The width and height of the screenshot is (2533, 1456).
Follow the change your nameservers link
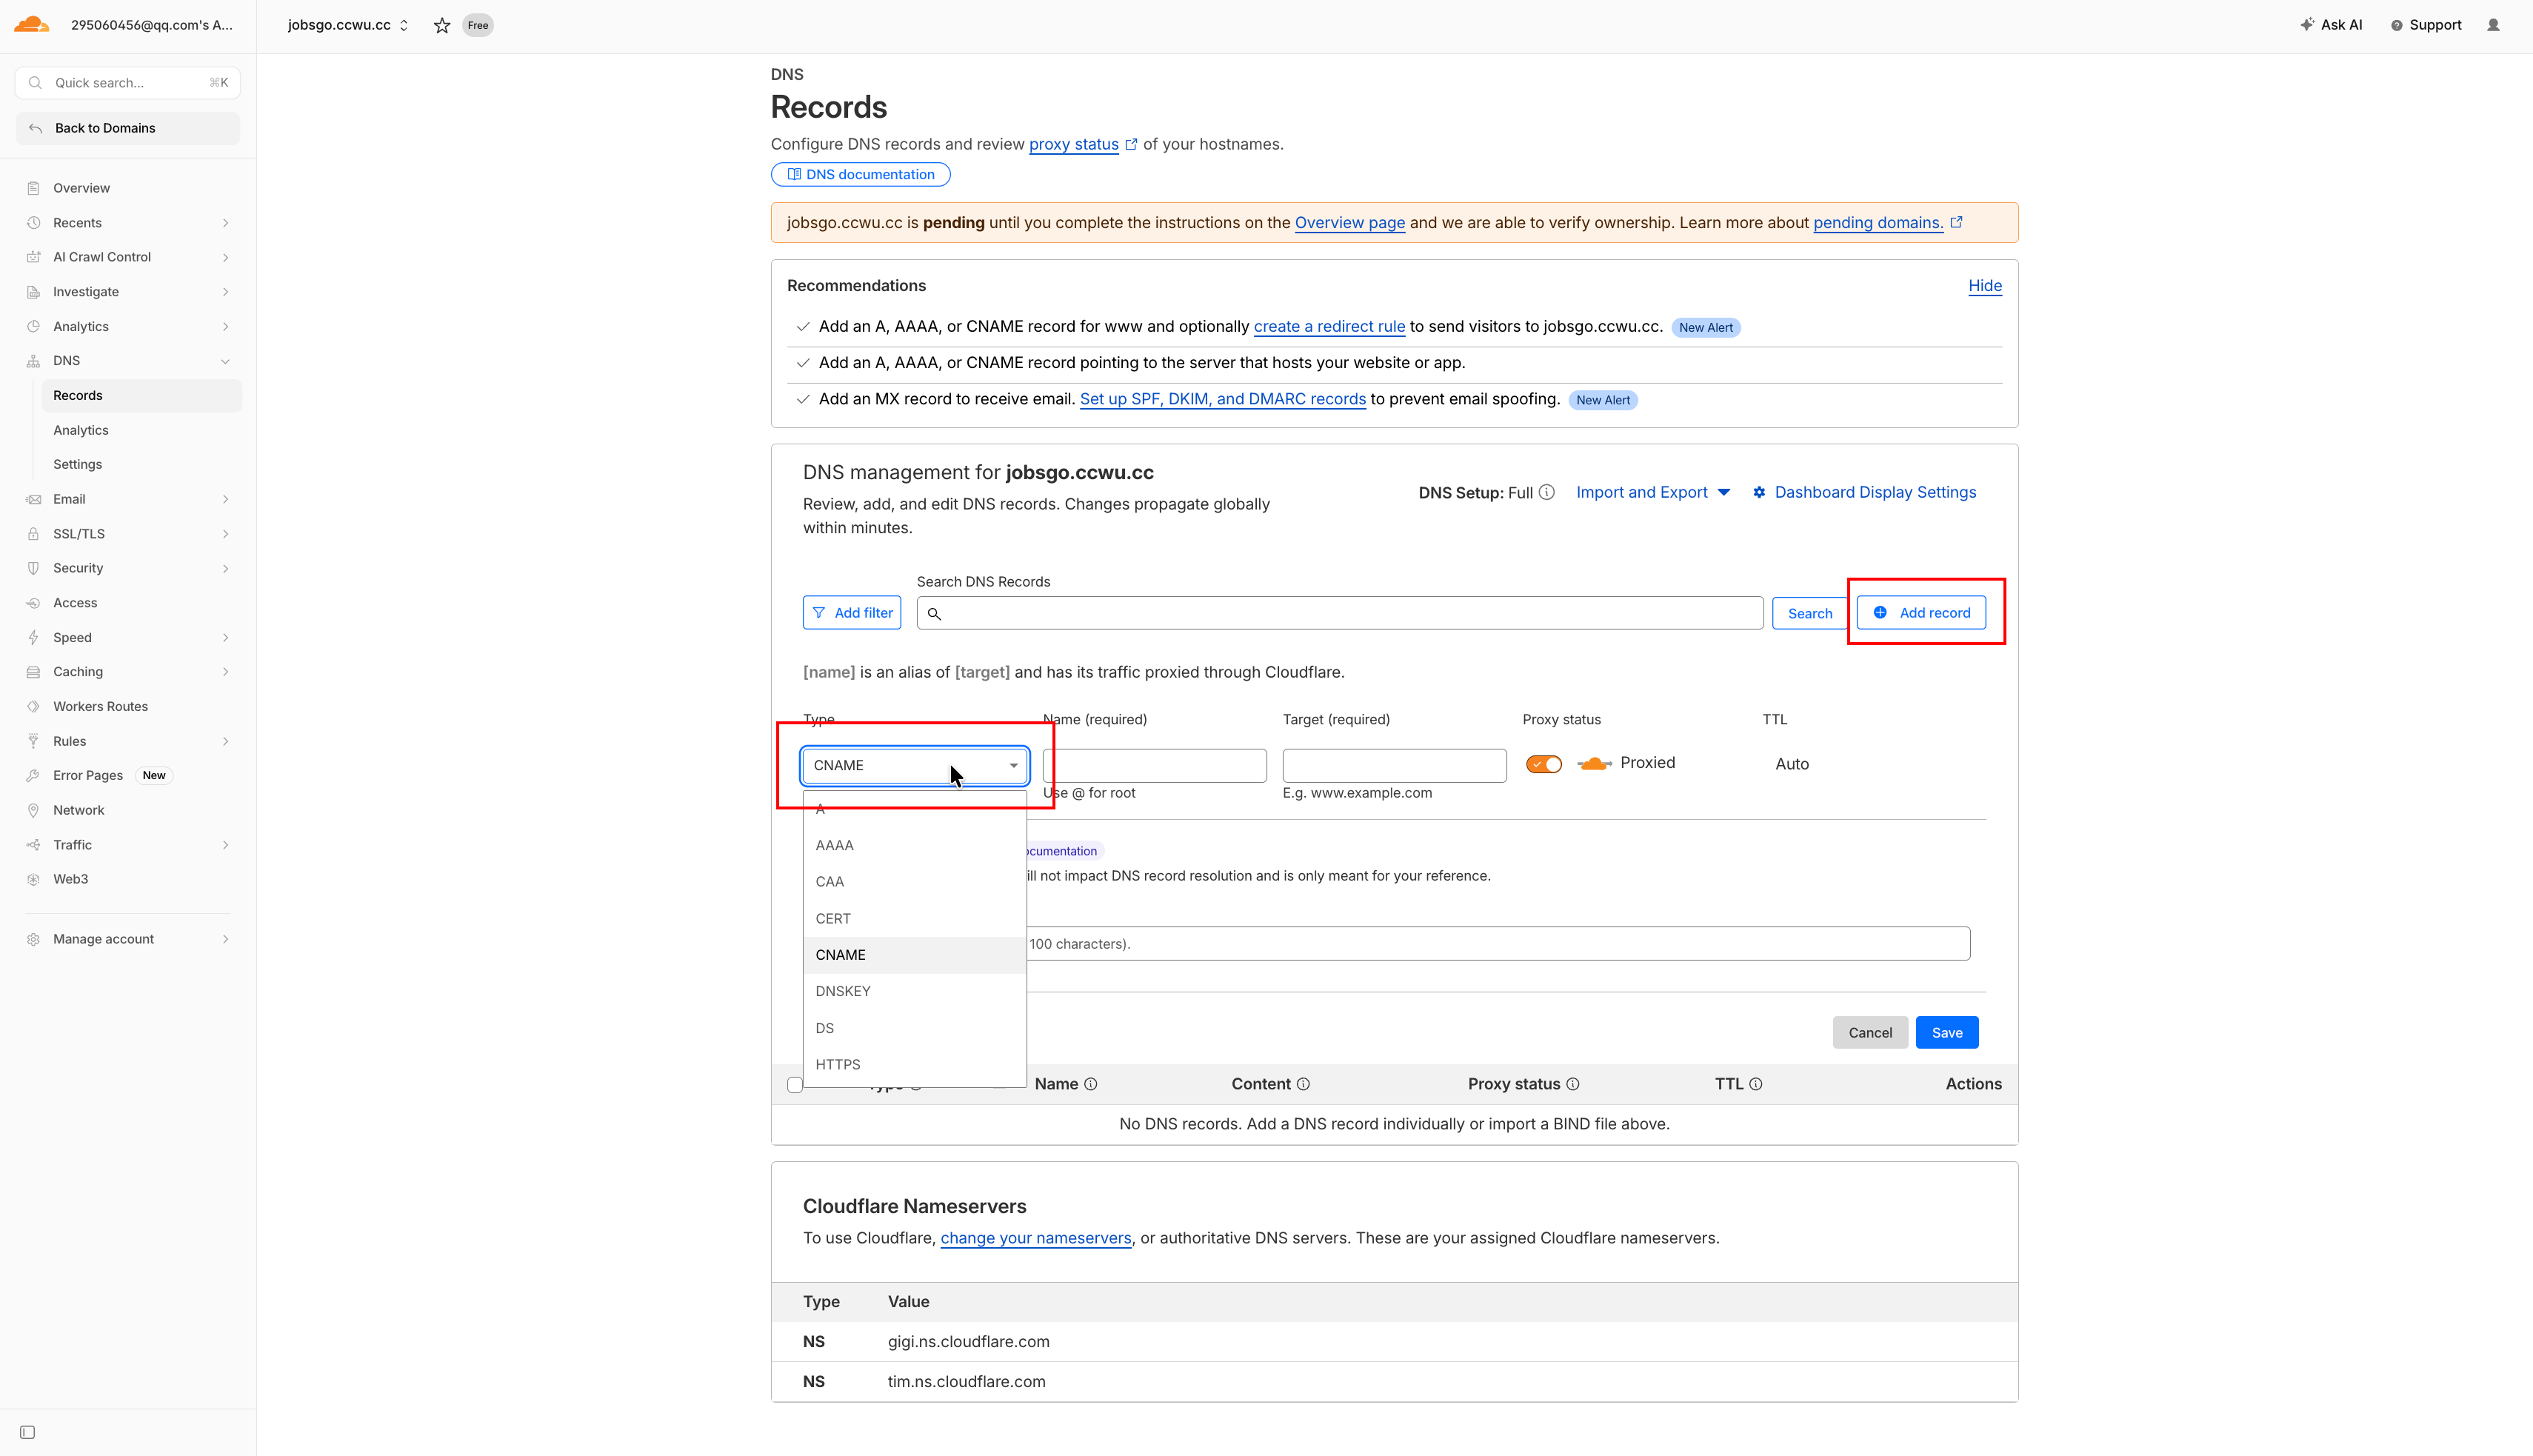tap(1036, 1238)
